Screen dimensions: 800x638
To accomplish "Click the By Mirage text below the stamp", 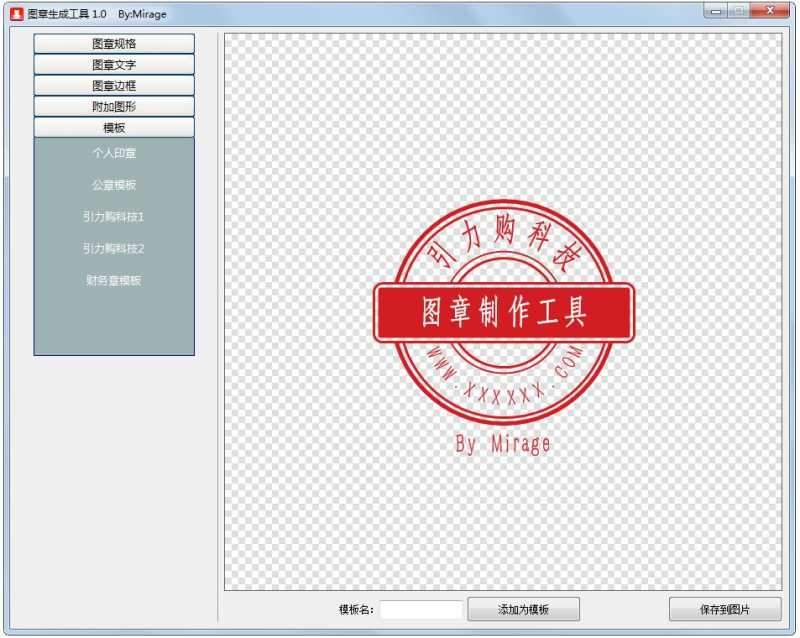I will click(504, 441).
